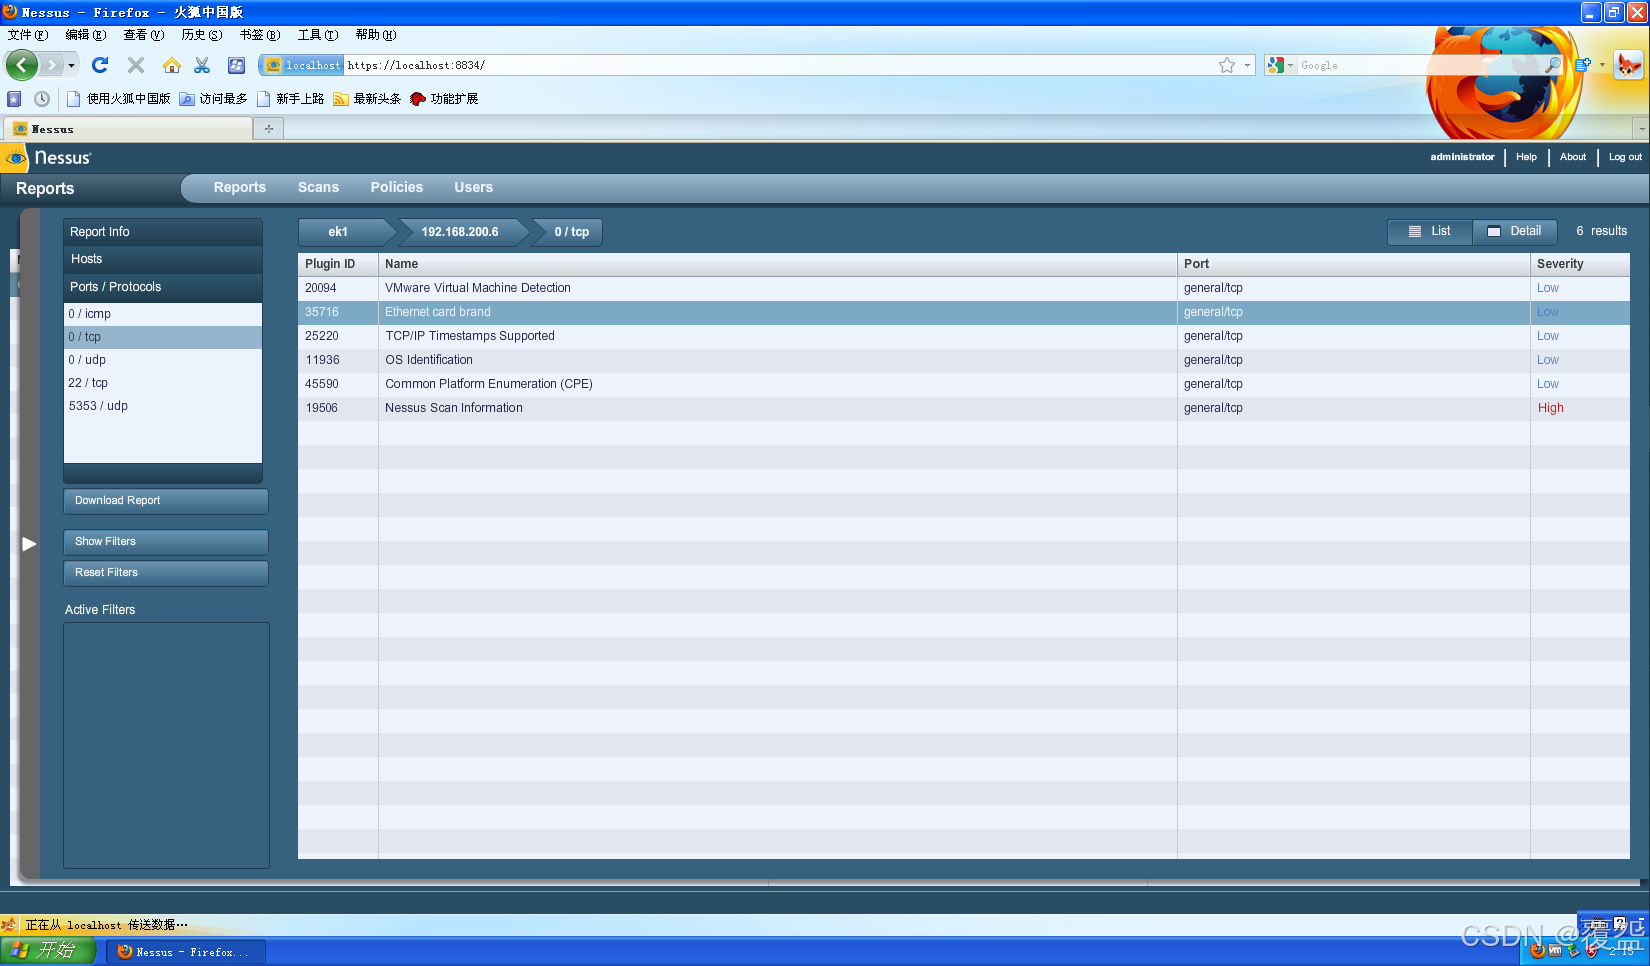Screen dimensions: 1650x966
Task: Select Ports / Protocols in the sidebar
Action: coord(163,287)
